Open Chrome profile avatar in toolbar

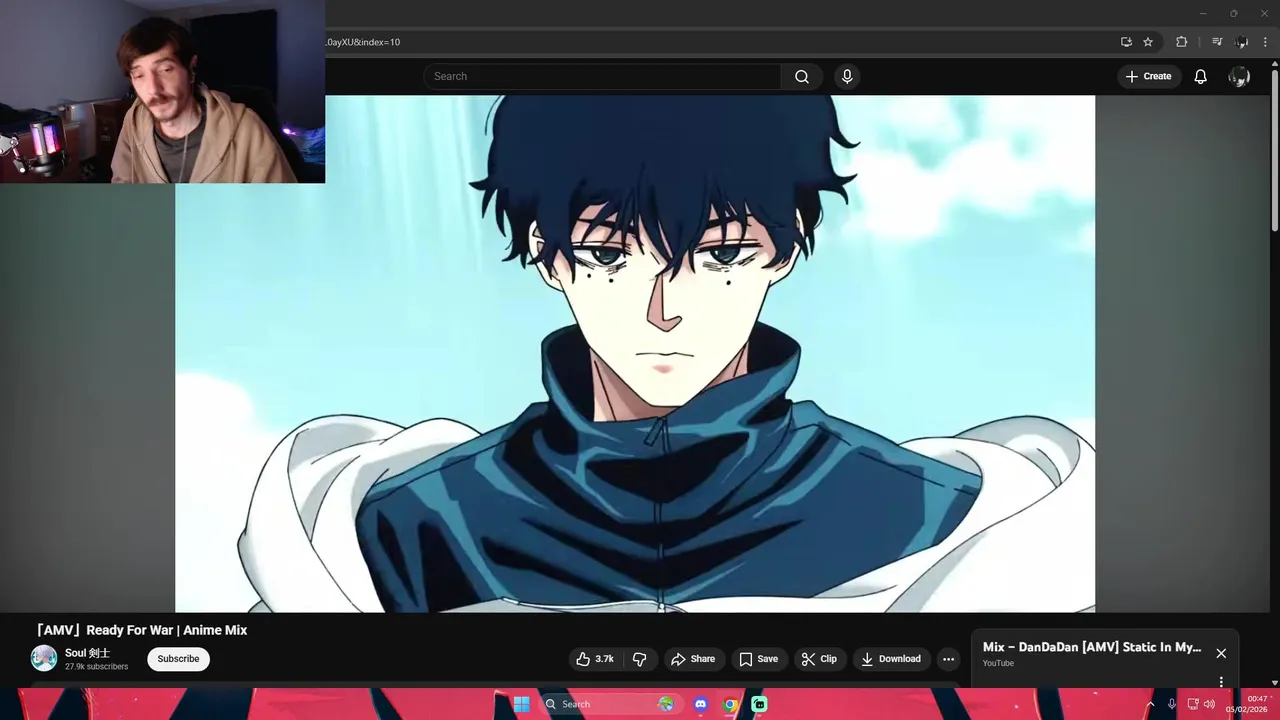coord(1242,42)
